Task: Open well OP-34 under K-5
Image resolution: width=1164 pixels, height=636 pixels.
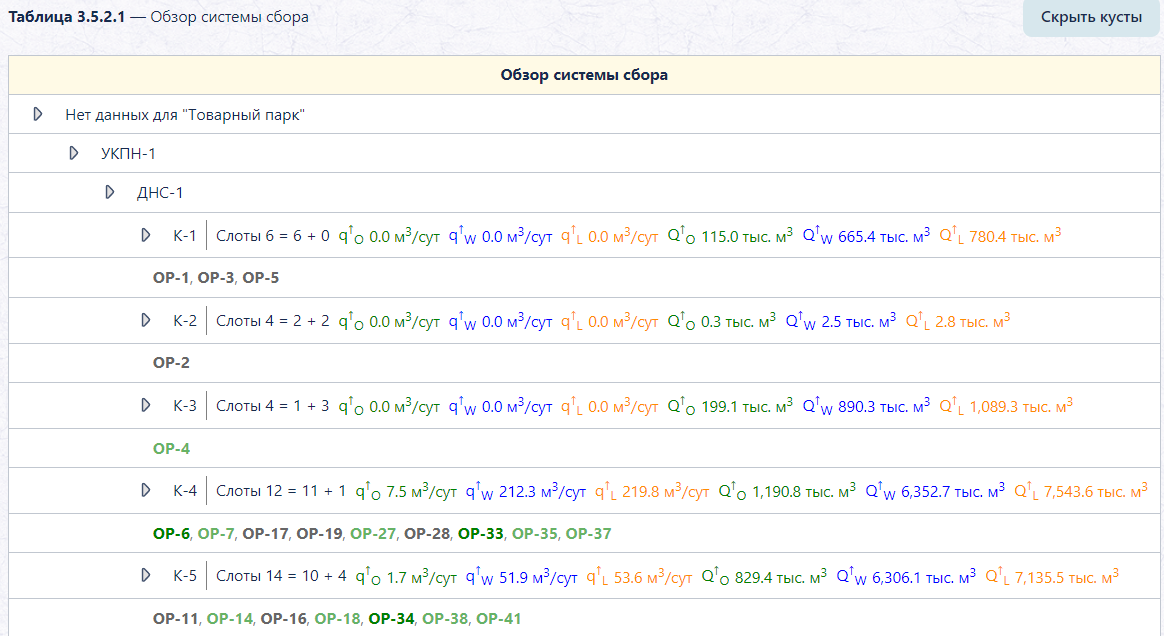Action: point(391,618)
